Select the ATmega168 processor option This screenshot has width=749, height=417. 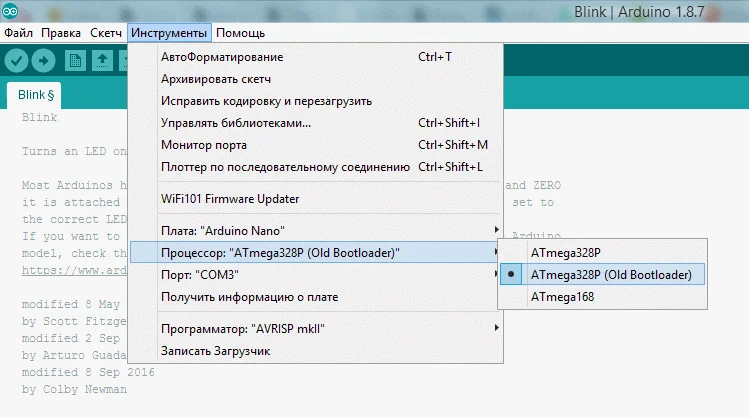602,297
